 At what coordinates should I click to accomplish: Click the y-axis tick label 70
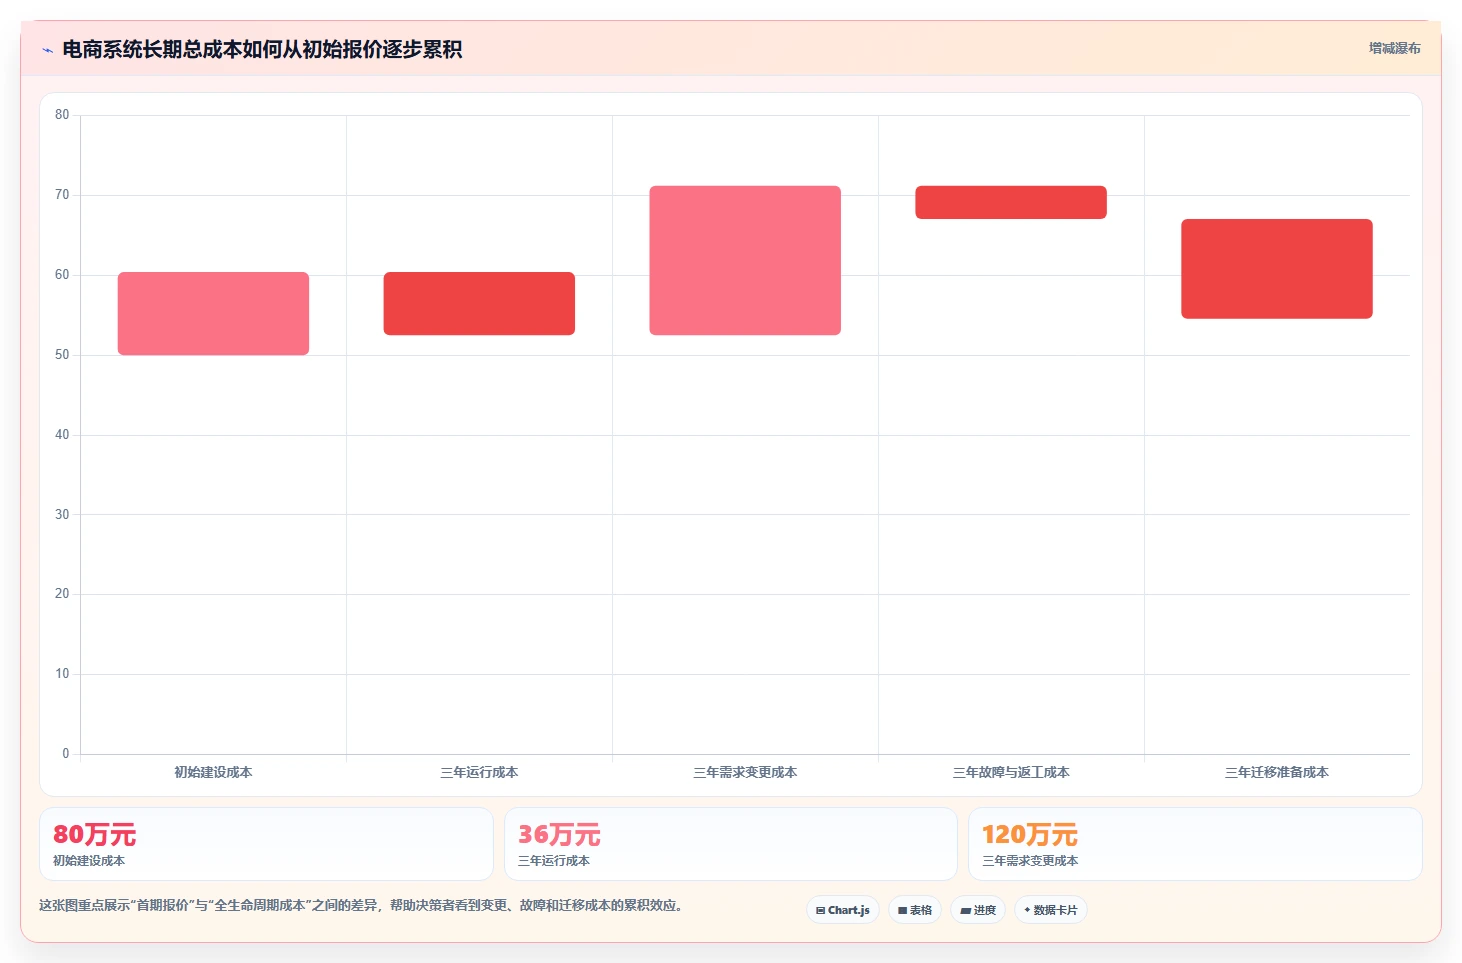[62, 195]
